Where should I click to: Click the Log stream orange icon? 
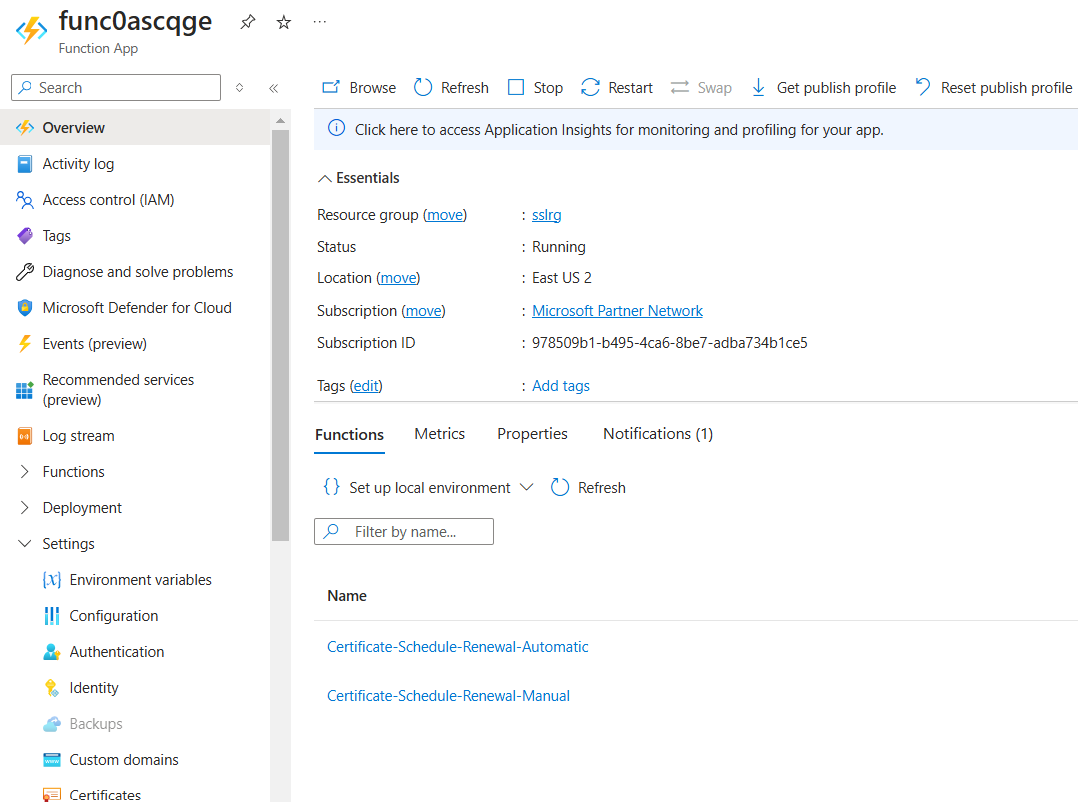pyautogui.click(x=25, y=436)
